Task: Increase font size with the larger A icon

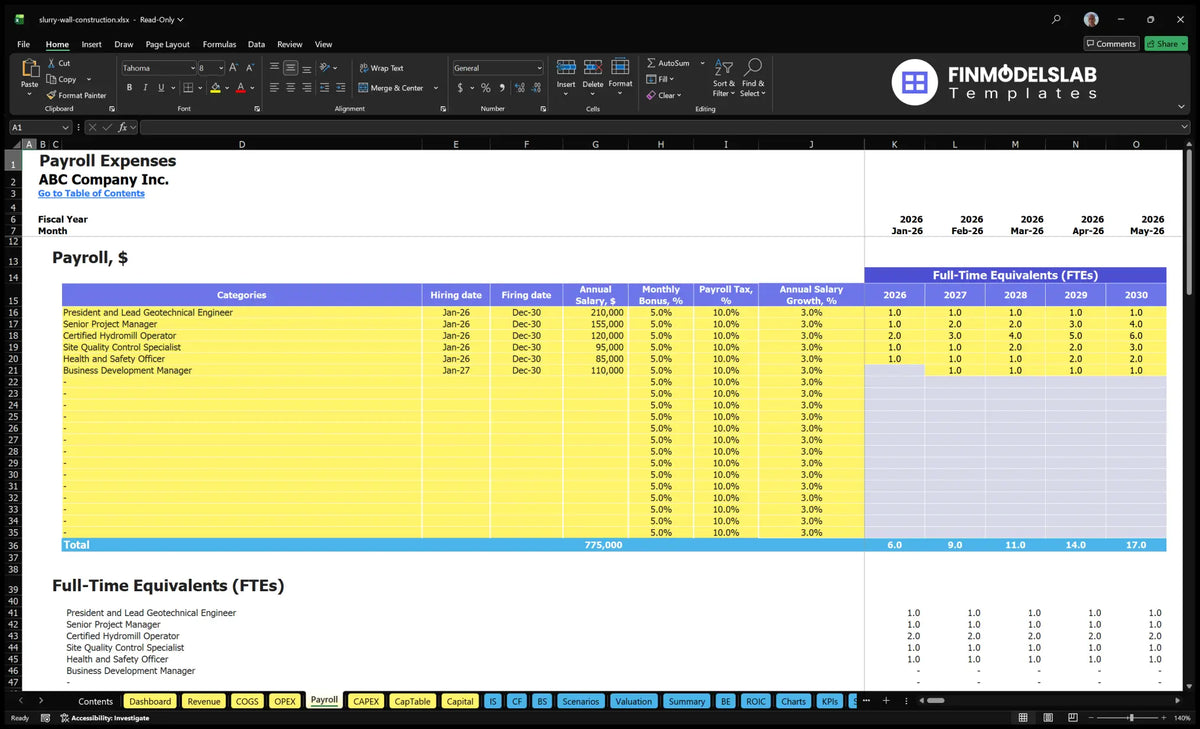Action: (x=234, y=68)
